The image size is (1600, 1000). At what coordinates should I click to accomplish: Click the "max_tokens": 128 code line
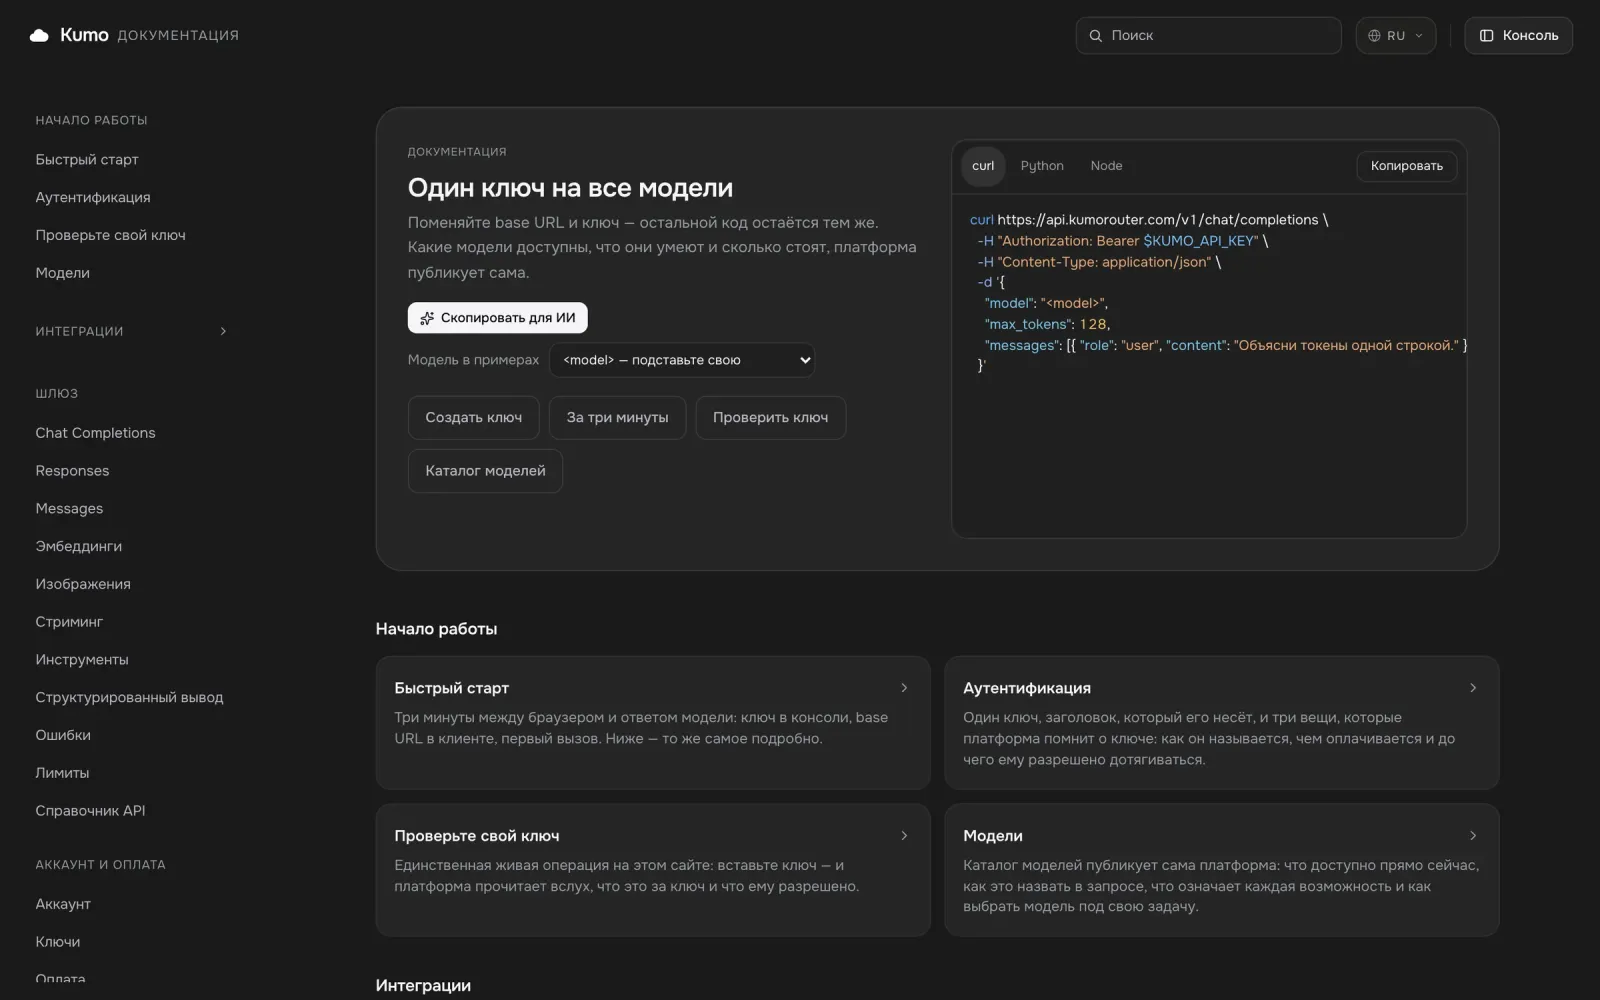pyautogui.click(x=1047, y=324)
